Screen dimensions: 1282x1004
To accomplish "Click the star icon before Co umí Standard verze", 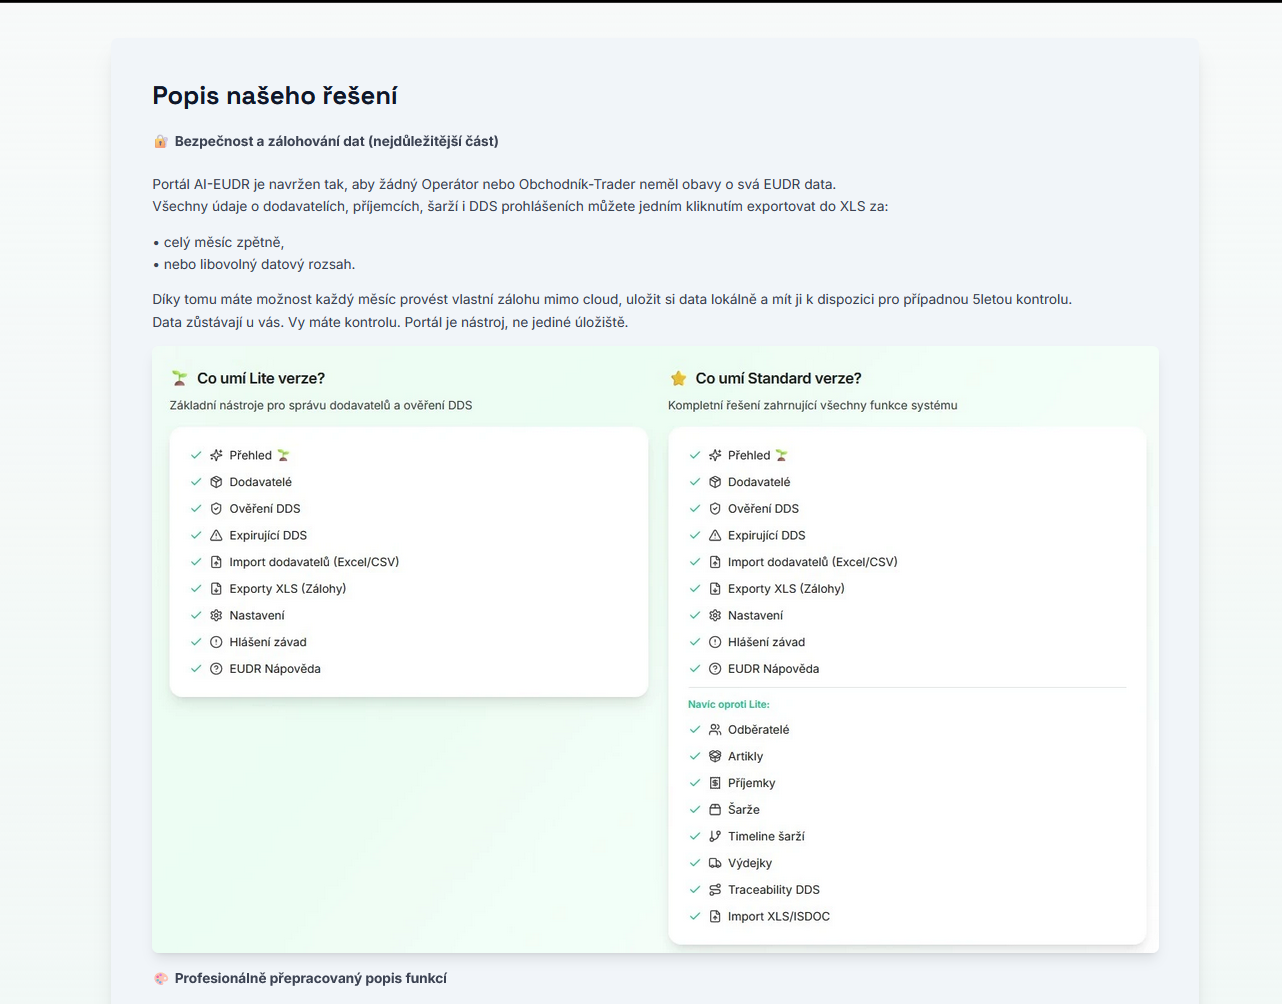I will point(678,378).
